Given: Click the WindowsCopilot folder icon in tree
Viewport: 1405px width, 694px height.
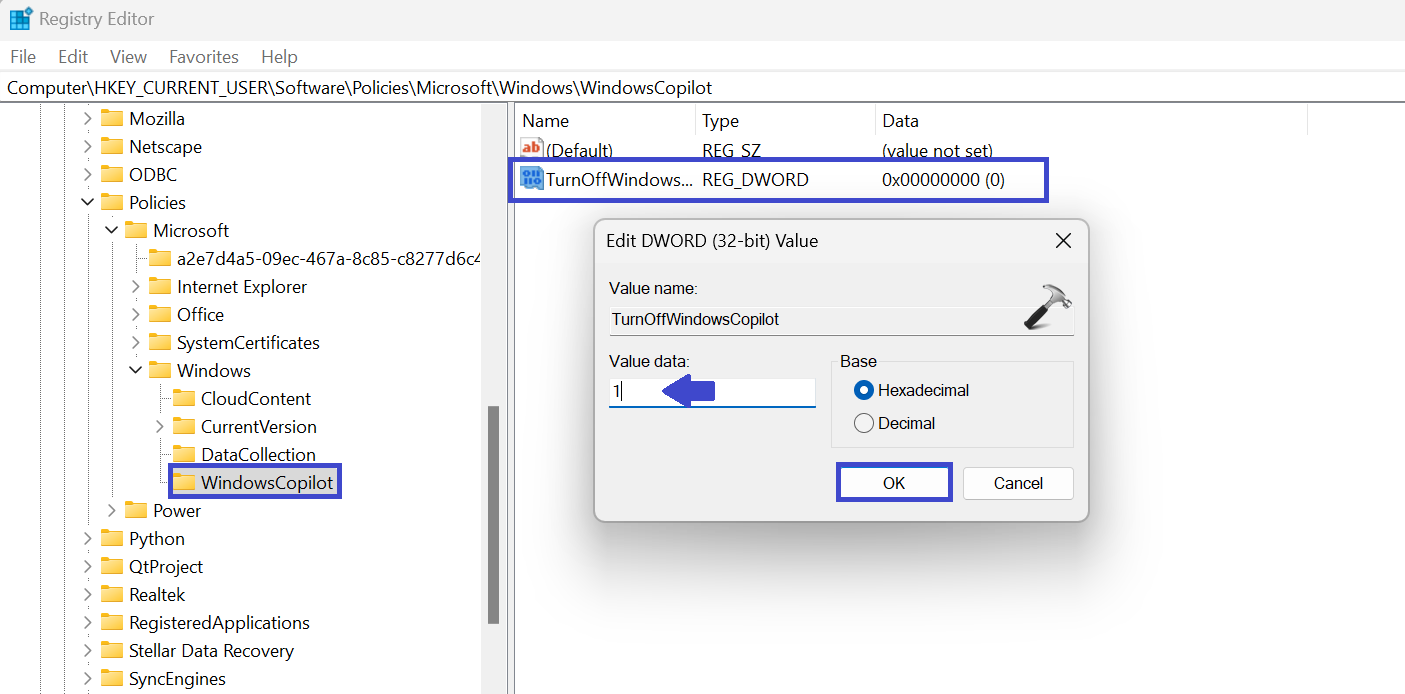Looking at the screenshot, I should tap(184, 483).
